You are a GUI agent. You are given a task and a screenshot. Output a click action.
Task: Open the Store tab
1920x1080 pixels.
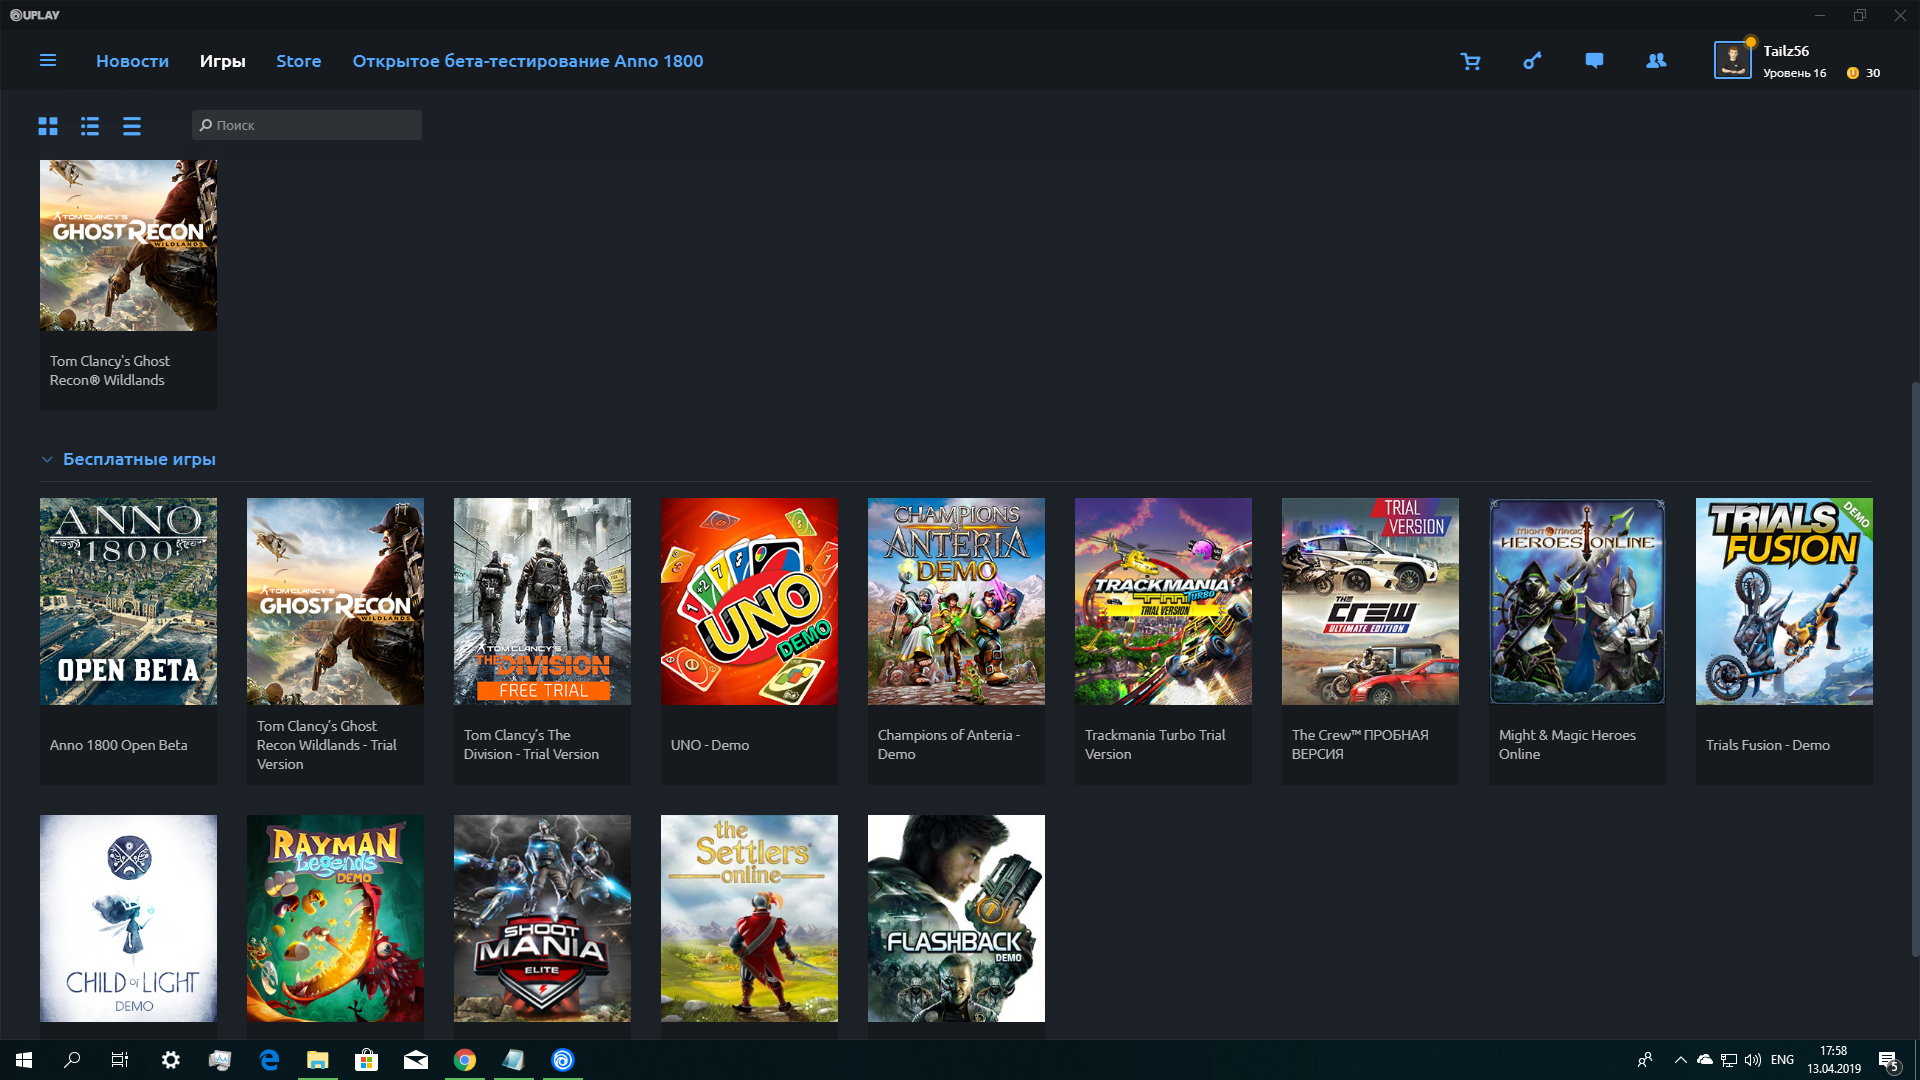click(298, 61)
